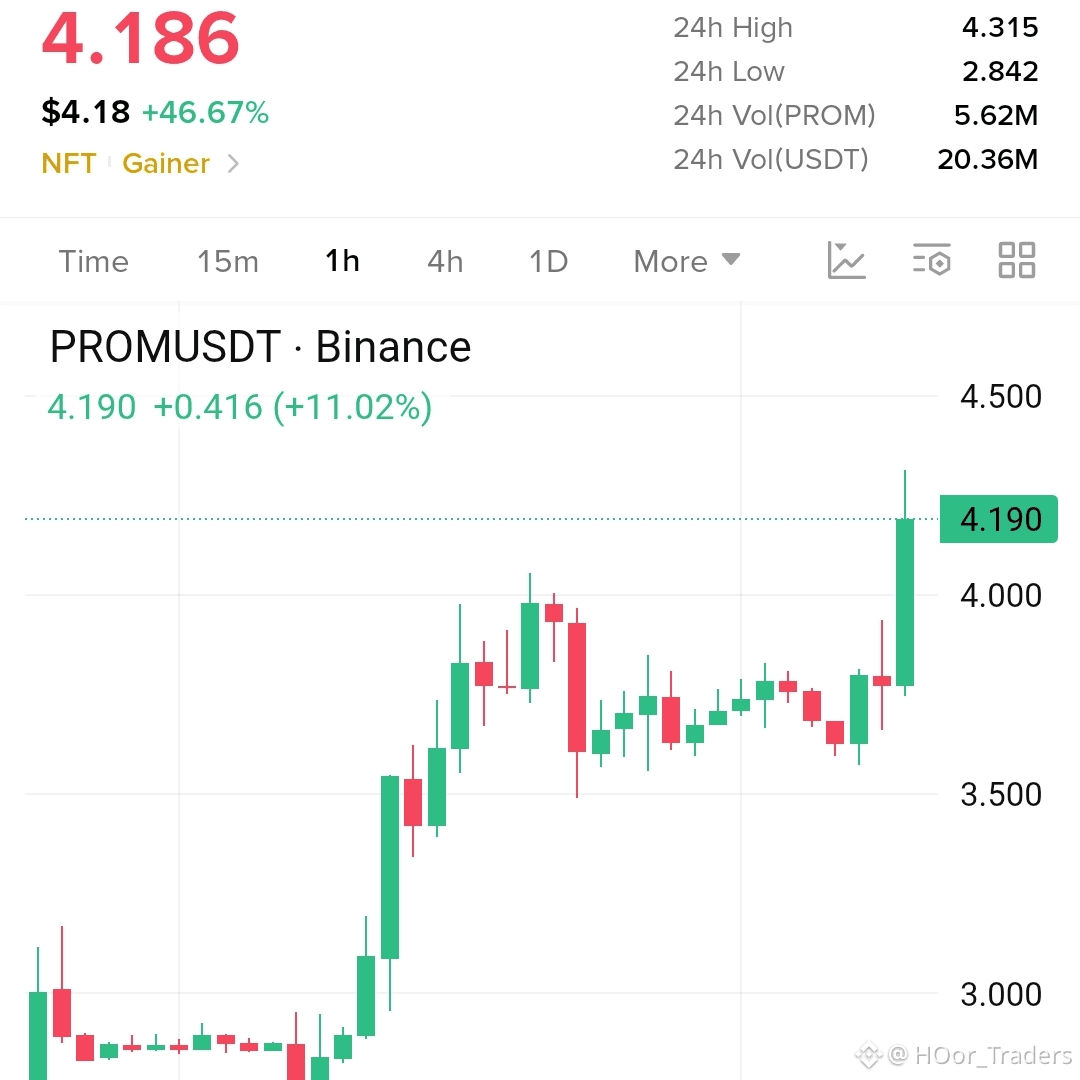Tap the 24h Low value 2.842
The height and width of the screenshot is (1080, 1080).
pyautogui.click(x=999, y=72)
